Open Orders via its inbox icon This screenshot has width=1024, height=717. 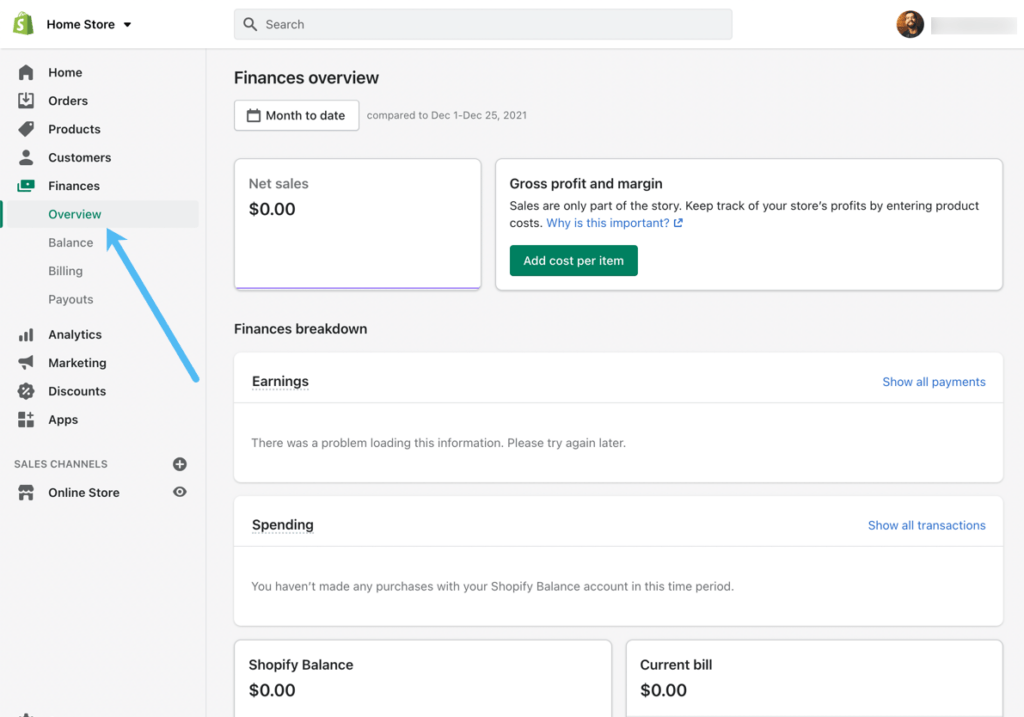coord(26,101)
